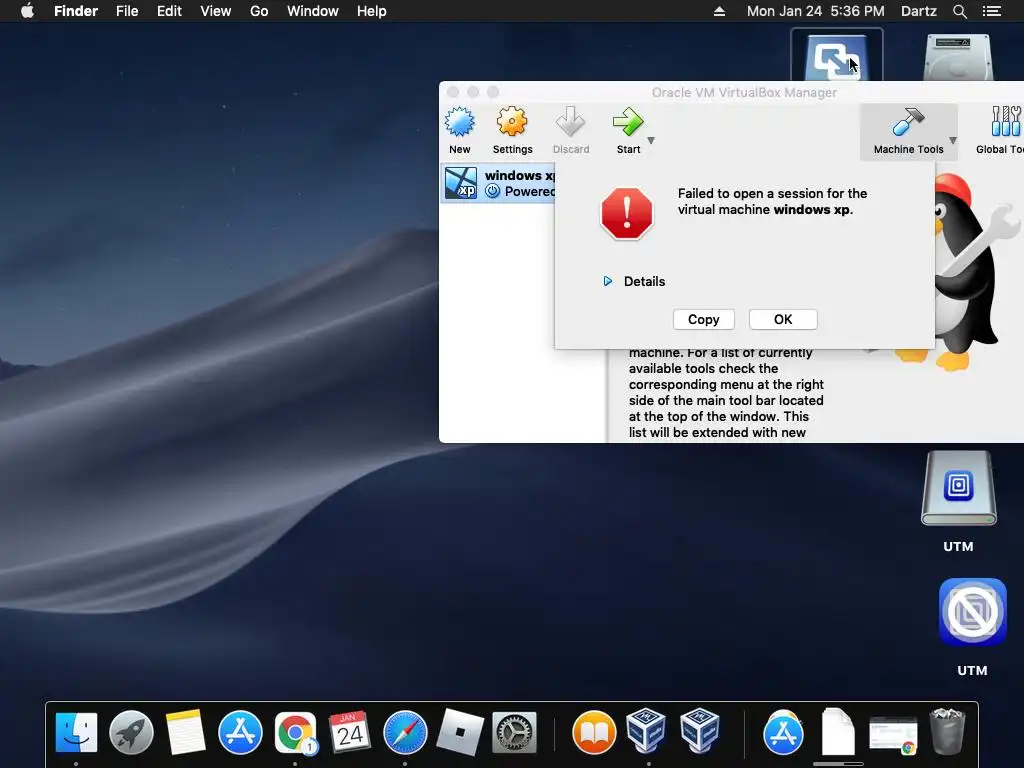This screenshot has width=1024, height=768.
Task: Click the Copy button in error dialog
Action: (x=703, y=319)
